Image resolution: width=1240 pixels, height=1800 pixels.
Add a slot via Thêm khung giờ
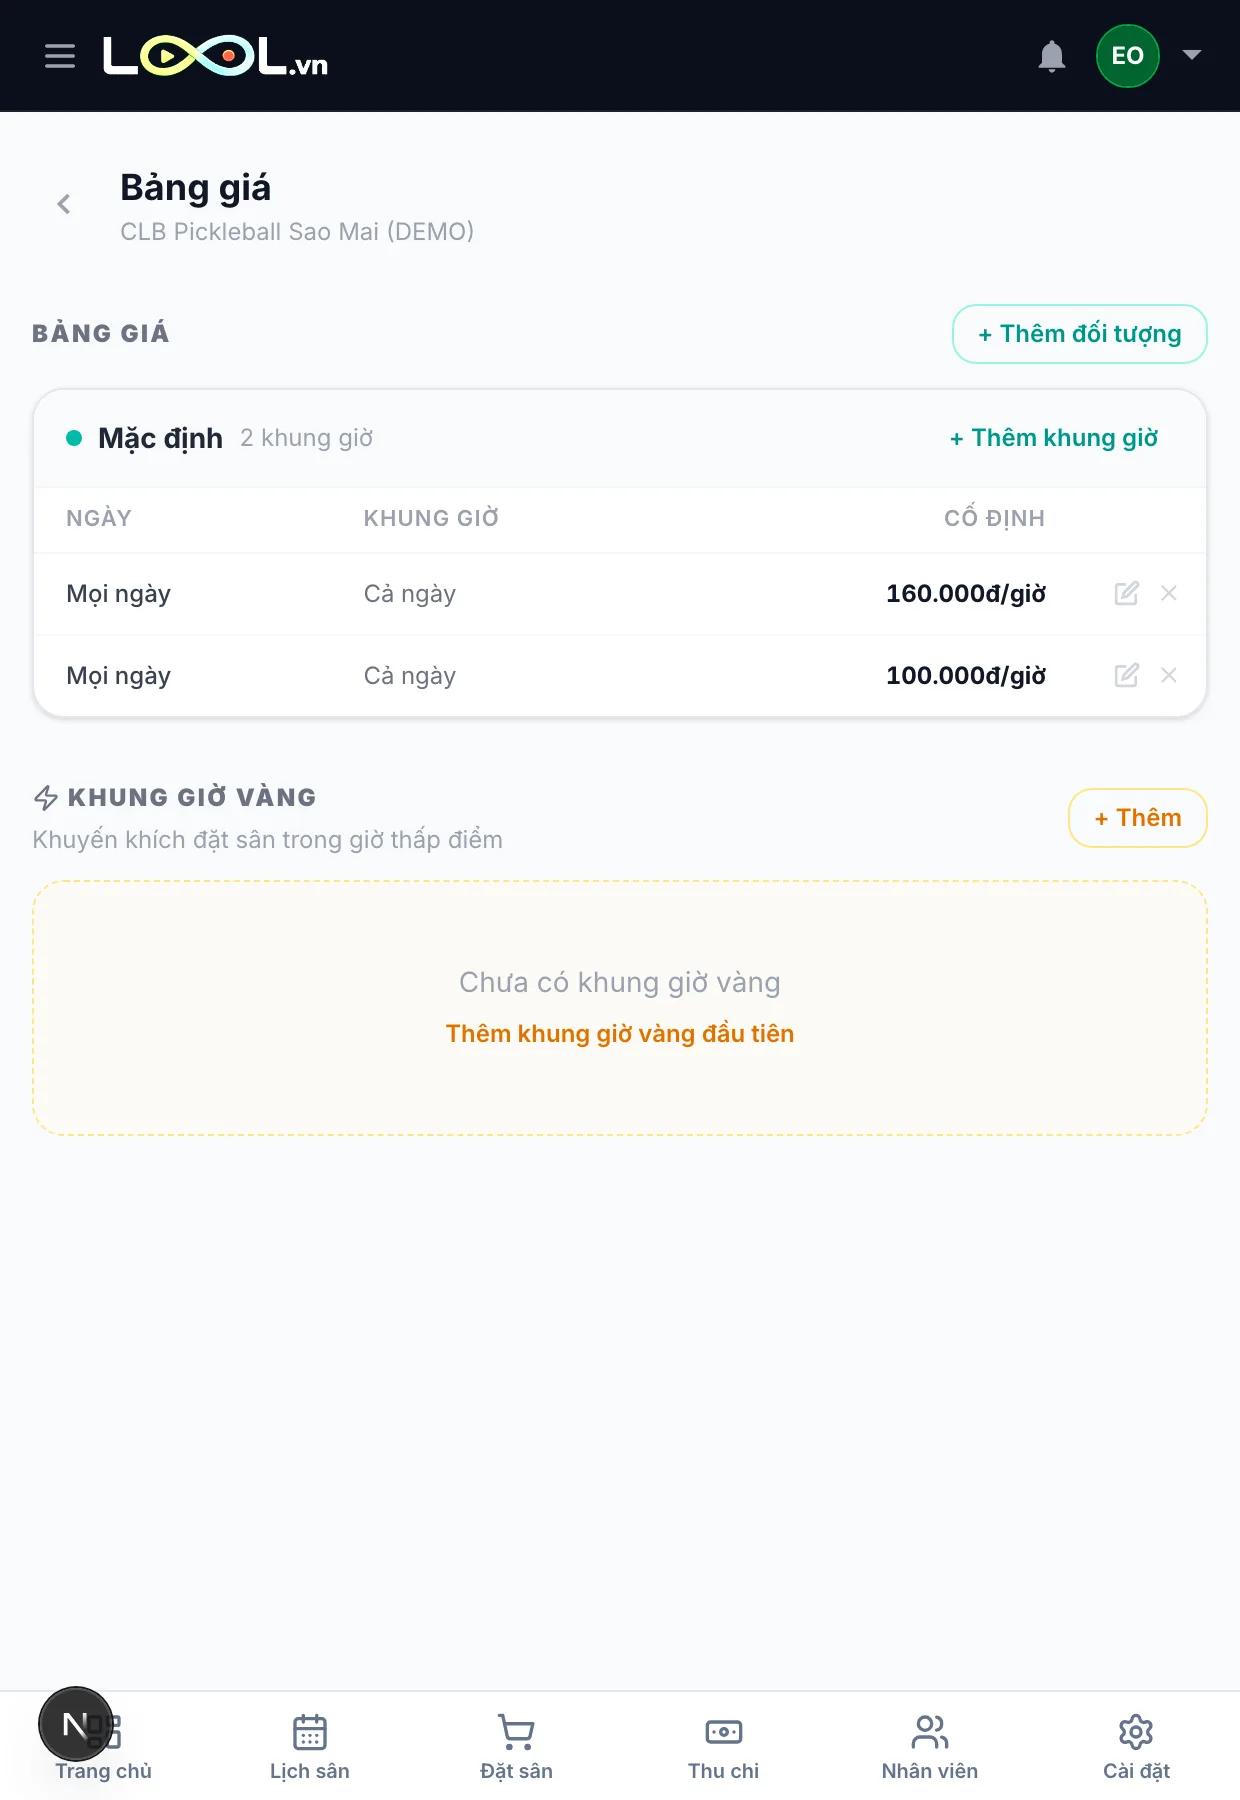[1054, 438]
